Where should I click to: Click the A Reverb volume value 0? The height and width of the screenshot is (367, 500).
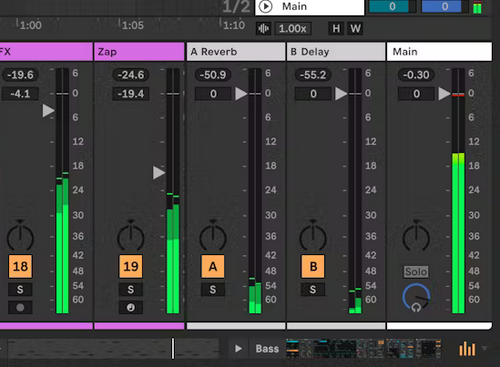[x=213, y=94]
